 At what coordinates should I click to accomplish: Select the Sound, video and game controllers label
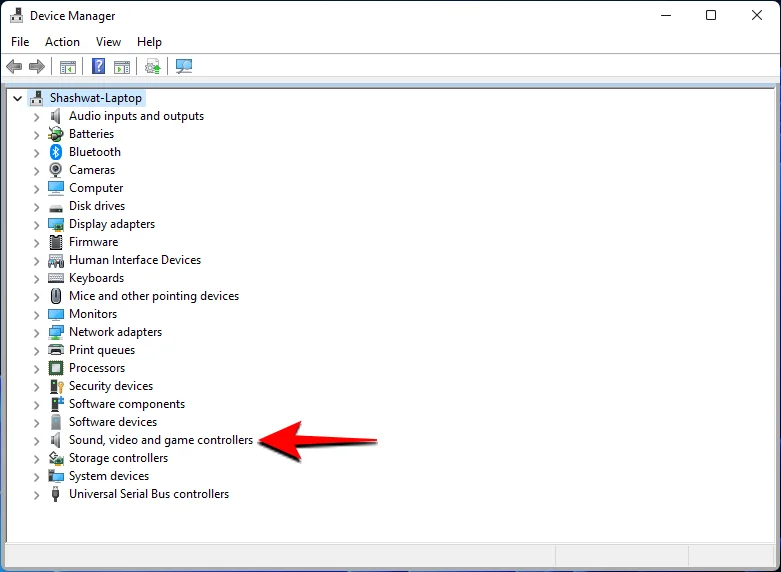(161, 440)
